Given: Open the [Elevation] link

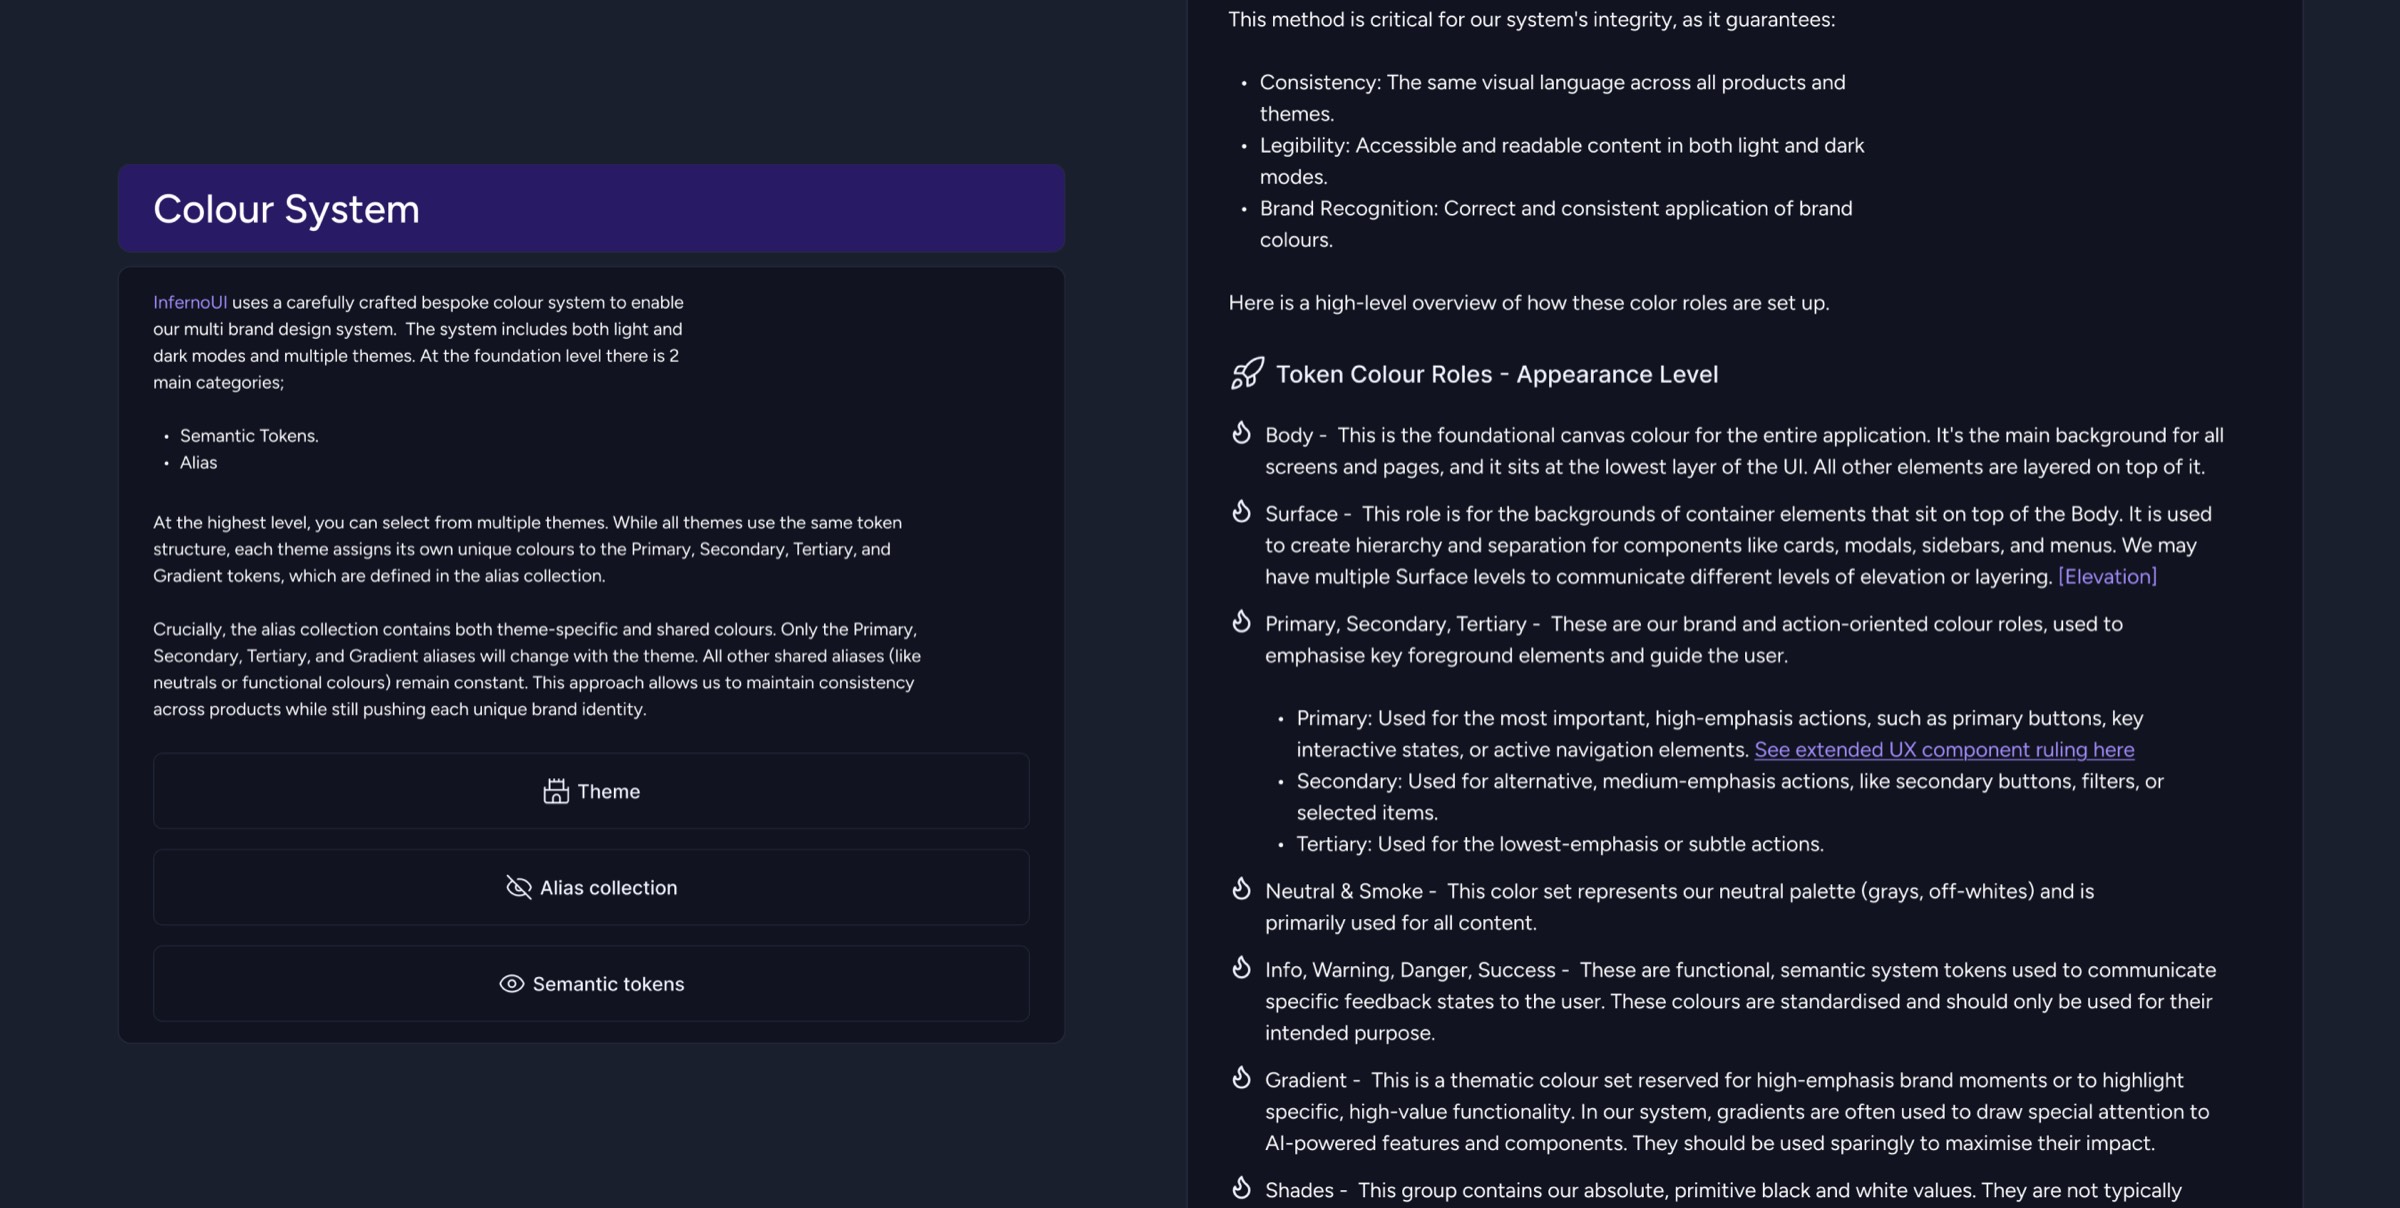Looking at the screenshot, I should coord(2107,576).
